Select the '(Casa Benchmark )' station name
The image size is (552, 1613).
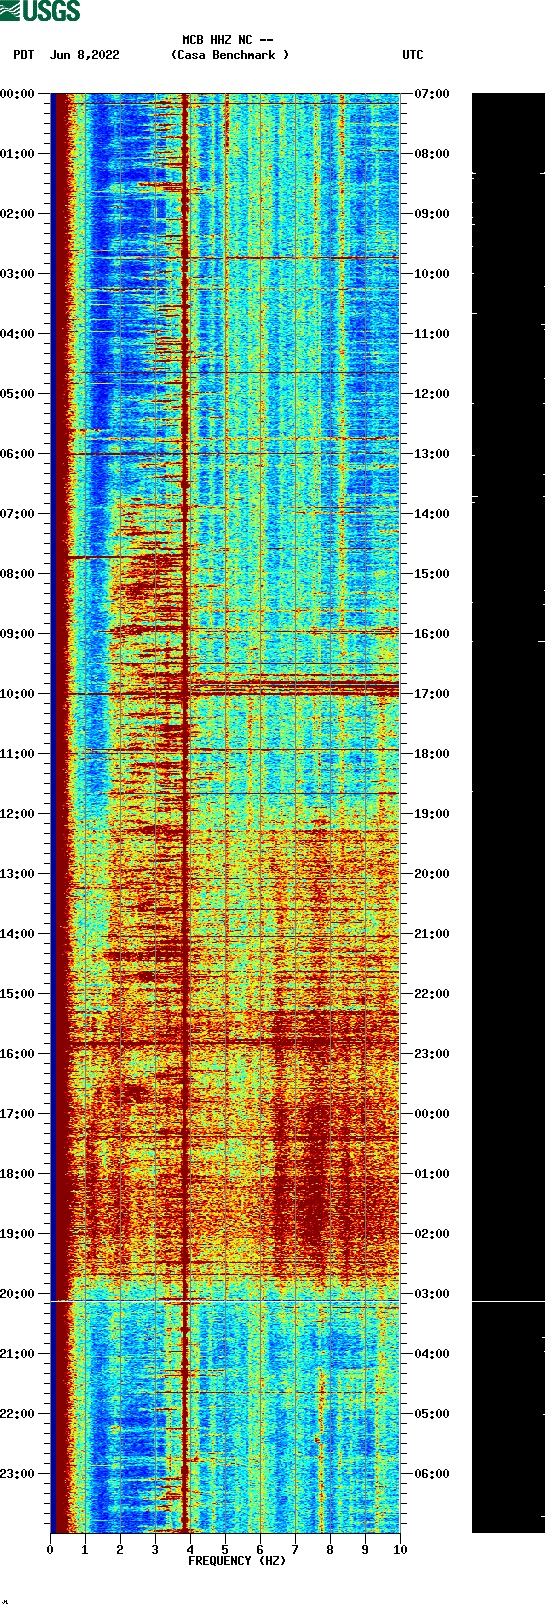click(x=230, y=55)
